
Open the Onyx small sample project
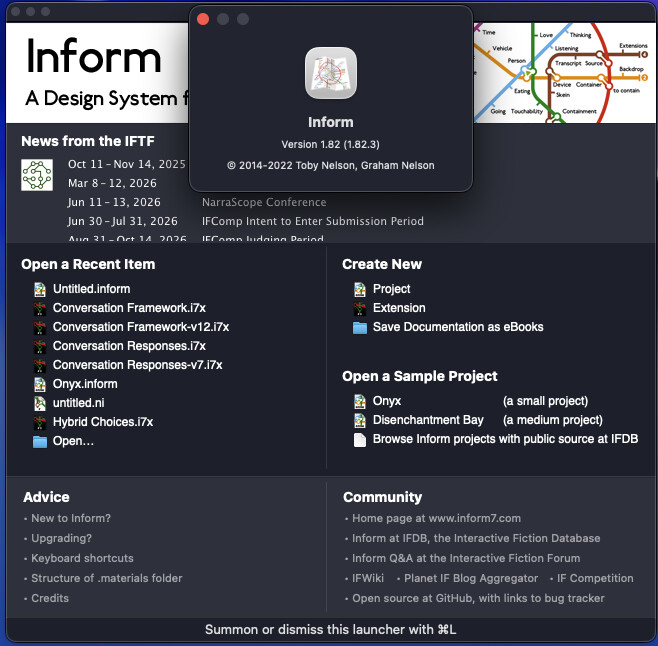click(387, 401)
